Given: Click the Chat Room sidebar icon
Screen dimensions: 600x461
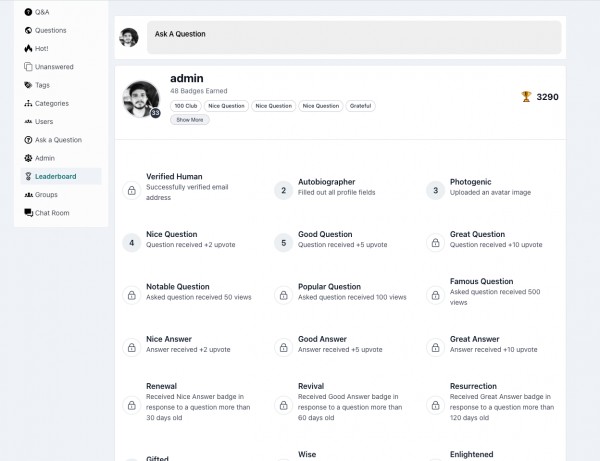Looking at the screenshot, I should [28, 213].
